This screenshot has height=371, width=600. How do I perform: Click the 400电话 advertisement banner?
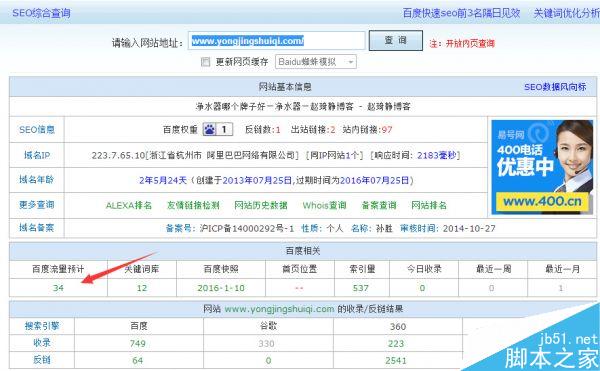[x=542, y=167]
